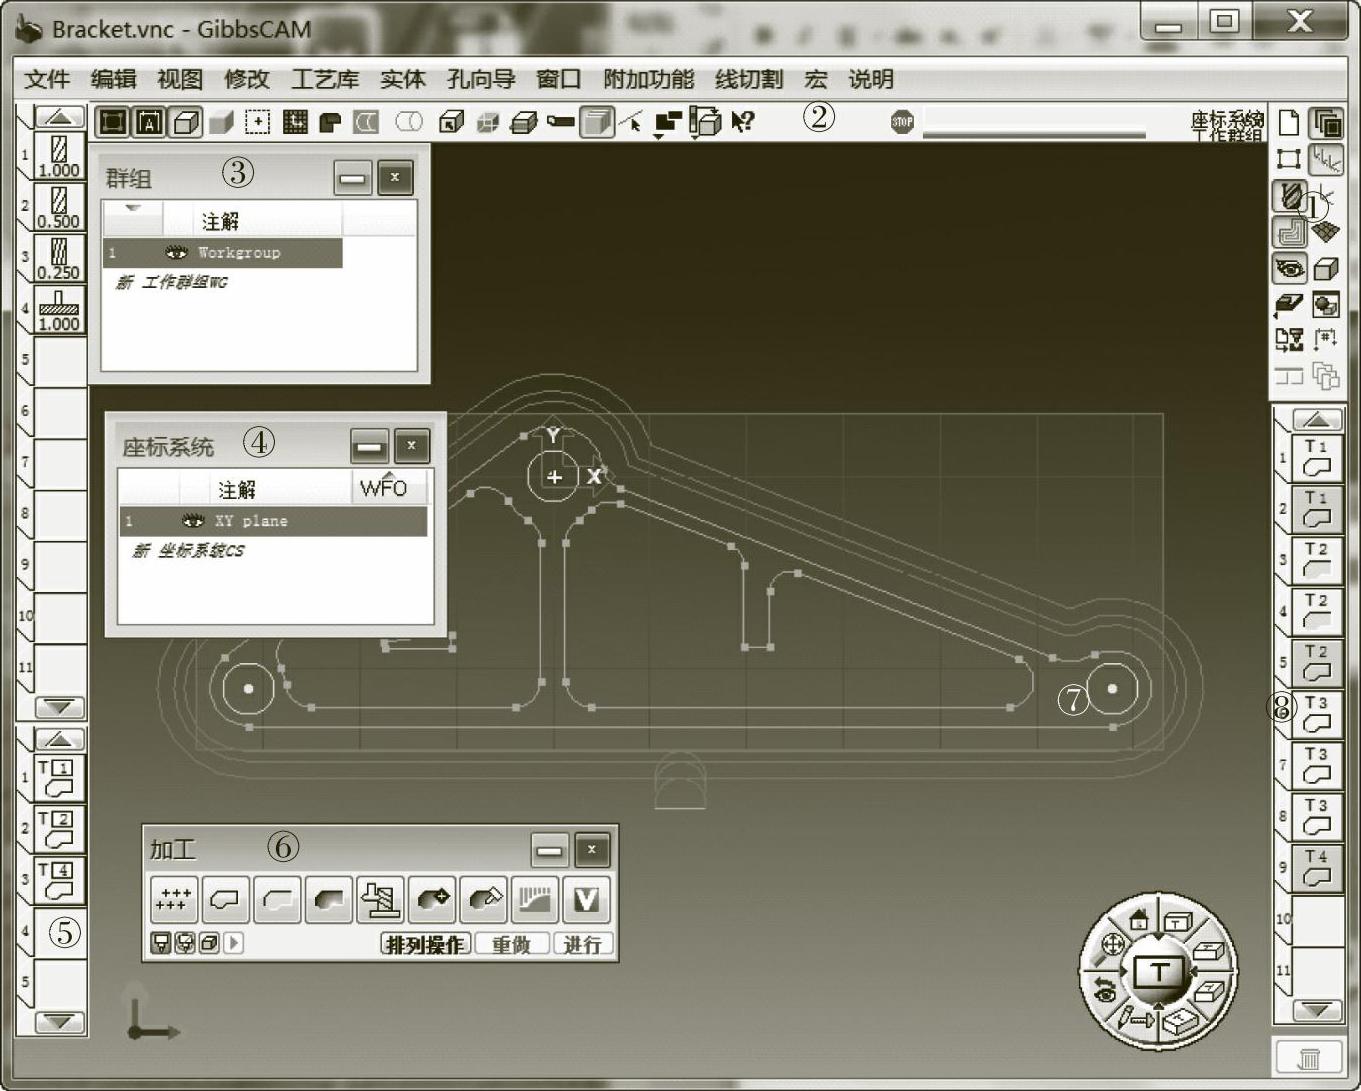Viewport: 1361px width, 1091px height.
Task: Open the 视图 menu
Action: (180, 80)
